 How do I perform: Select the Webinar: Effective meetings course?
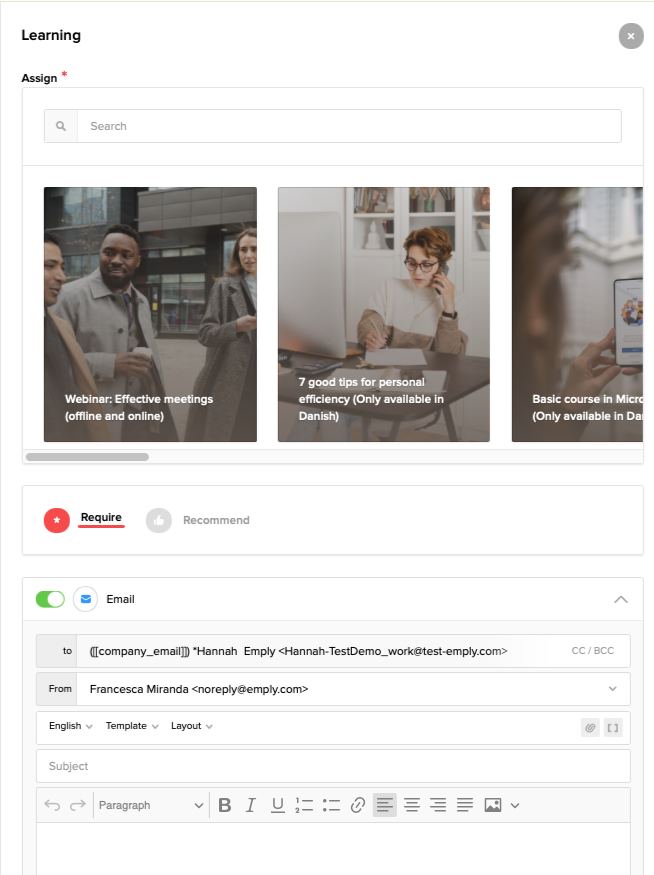[150, 314]
